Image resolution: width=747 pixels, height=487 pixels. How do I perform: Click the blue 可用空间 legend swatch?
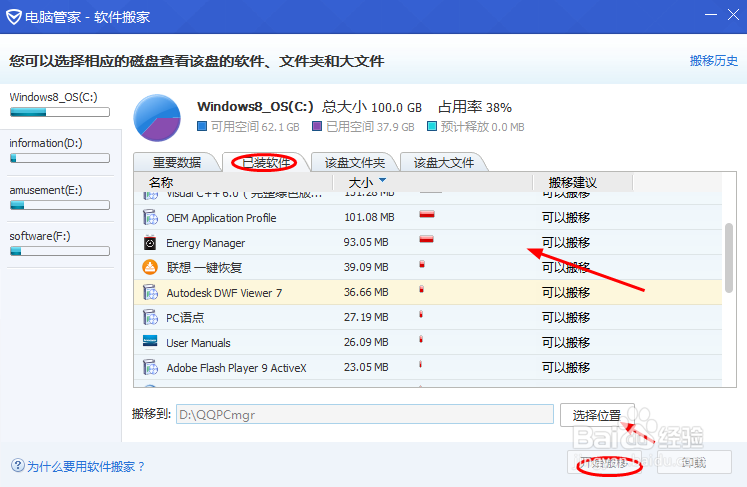pos(202,126)
